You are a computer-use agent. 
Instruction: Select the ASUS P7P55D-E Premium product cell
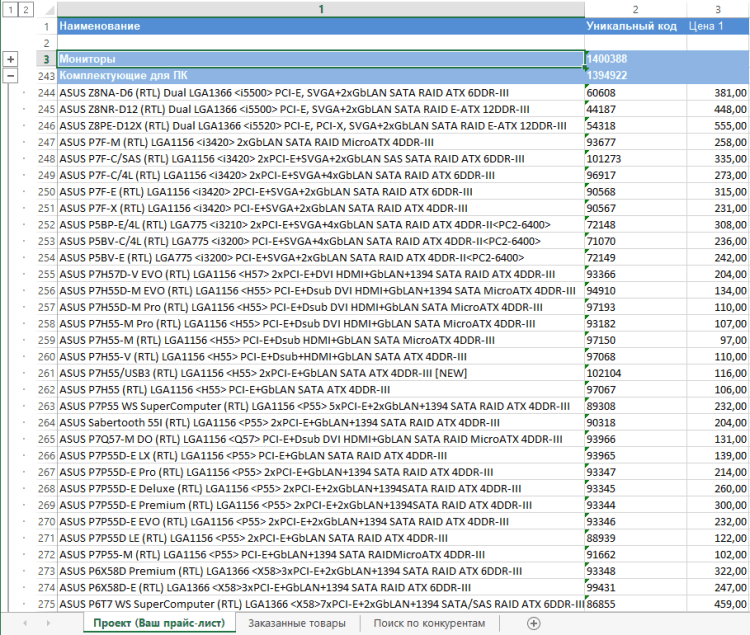click(321, 505)
